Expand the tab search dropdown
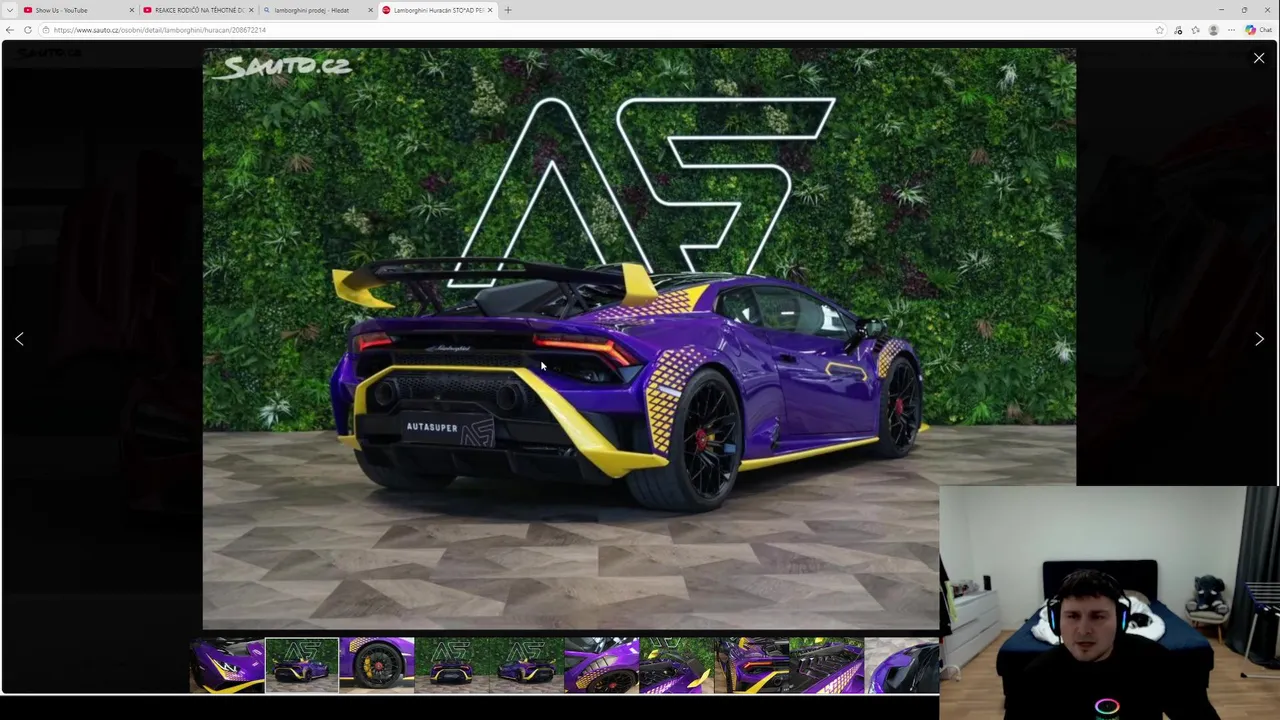Viewport: 1280px width, 720px height. pyautogui.click(x=10, y=10)
